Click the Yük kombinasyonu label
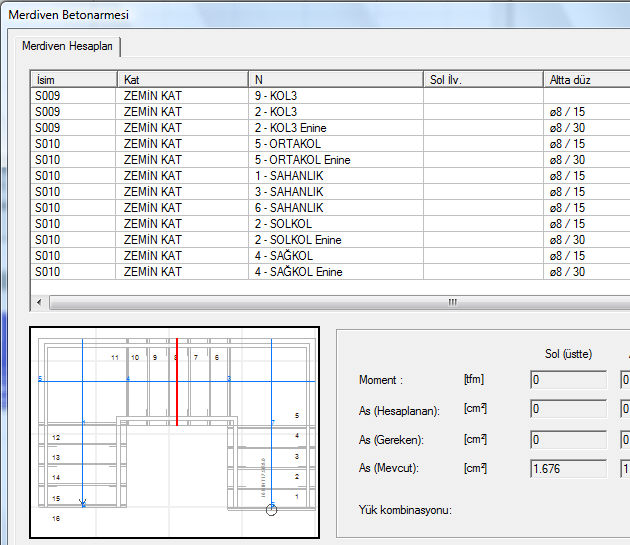 tap(405, 510)
